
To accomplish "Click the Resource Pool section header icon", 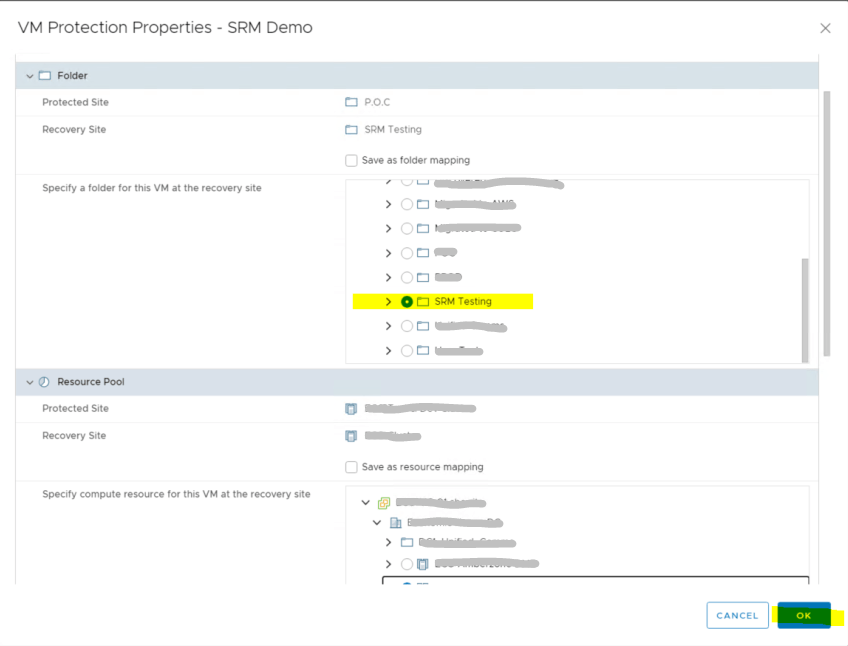I will [44, 382].
